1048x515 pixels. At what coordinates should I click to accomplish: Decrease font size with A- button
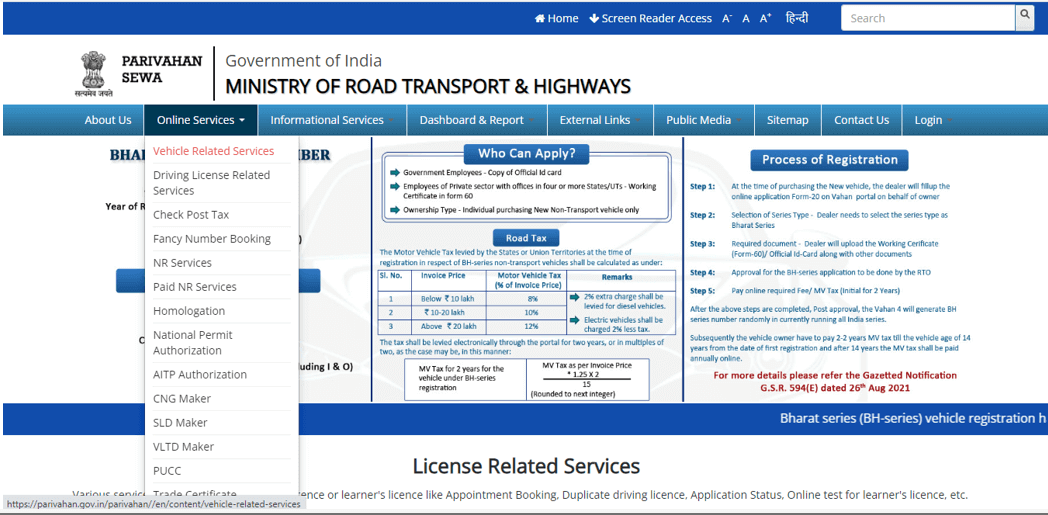point(727,19)
